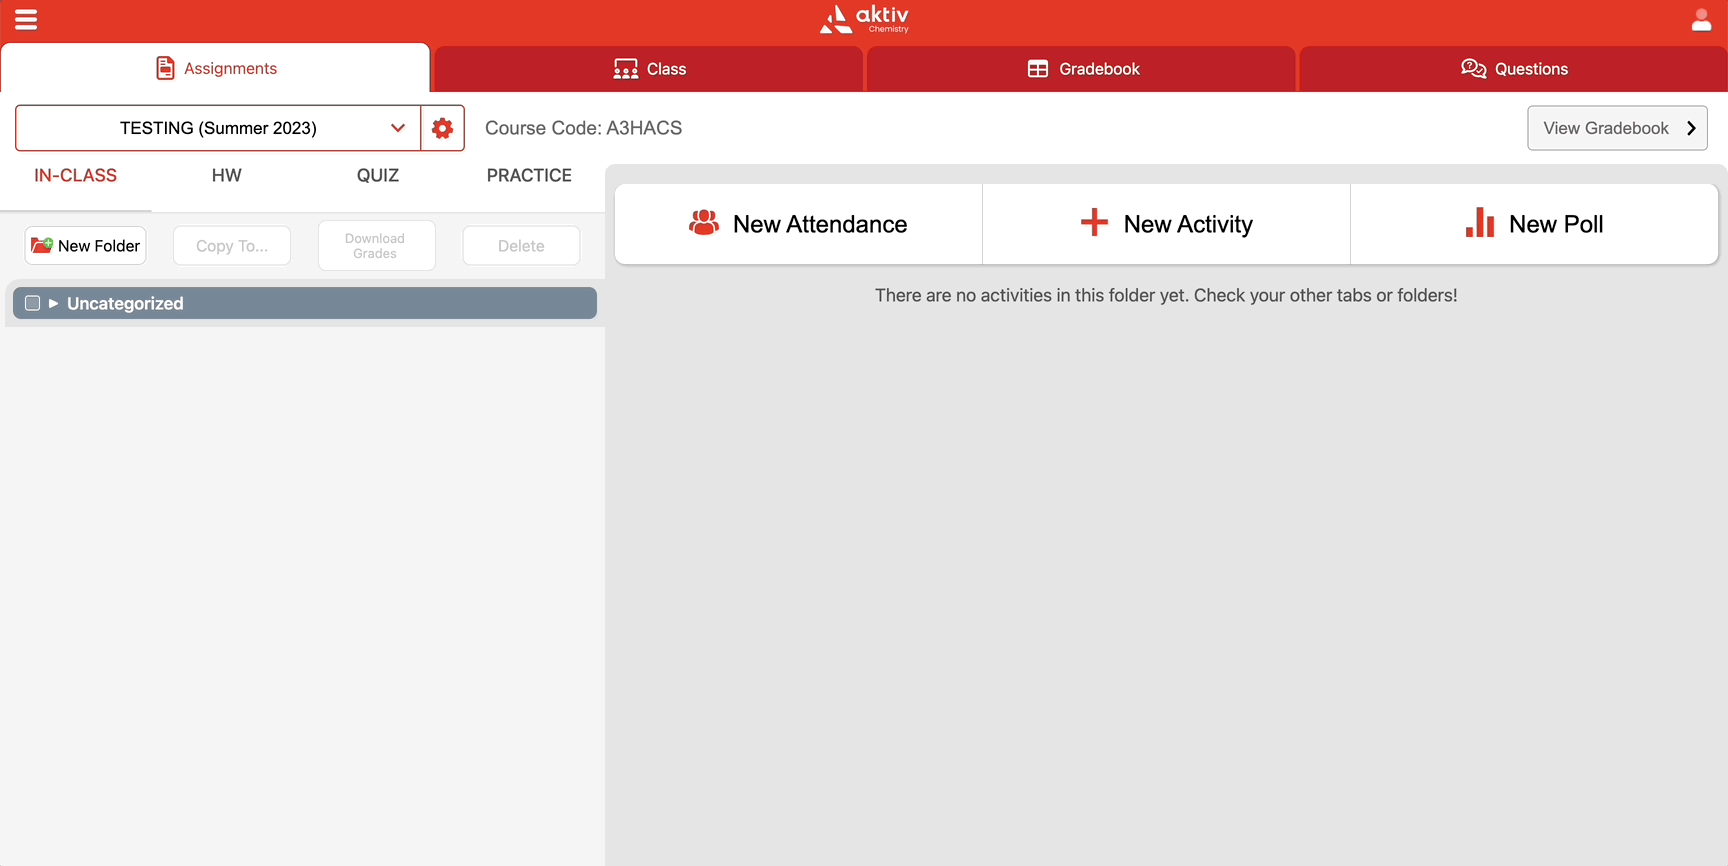This screenshot has height=866, width=1728.
Task: Go to the Questions tab
Action: tap(1513, 69)
